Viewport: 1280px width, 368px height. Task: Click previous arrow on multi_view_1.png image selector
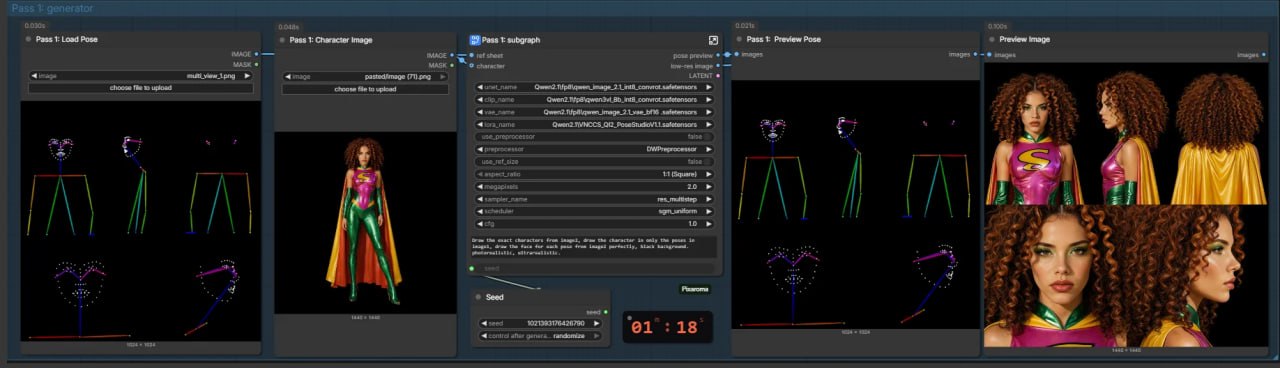34,76
